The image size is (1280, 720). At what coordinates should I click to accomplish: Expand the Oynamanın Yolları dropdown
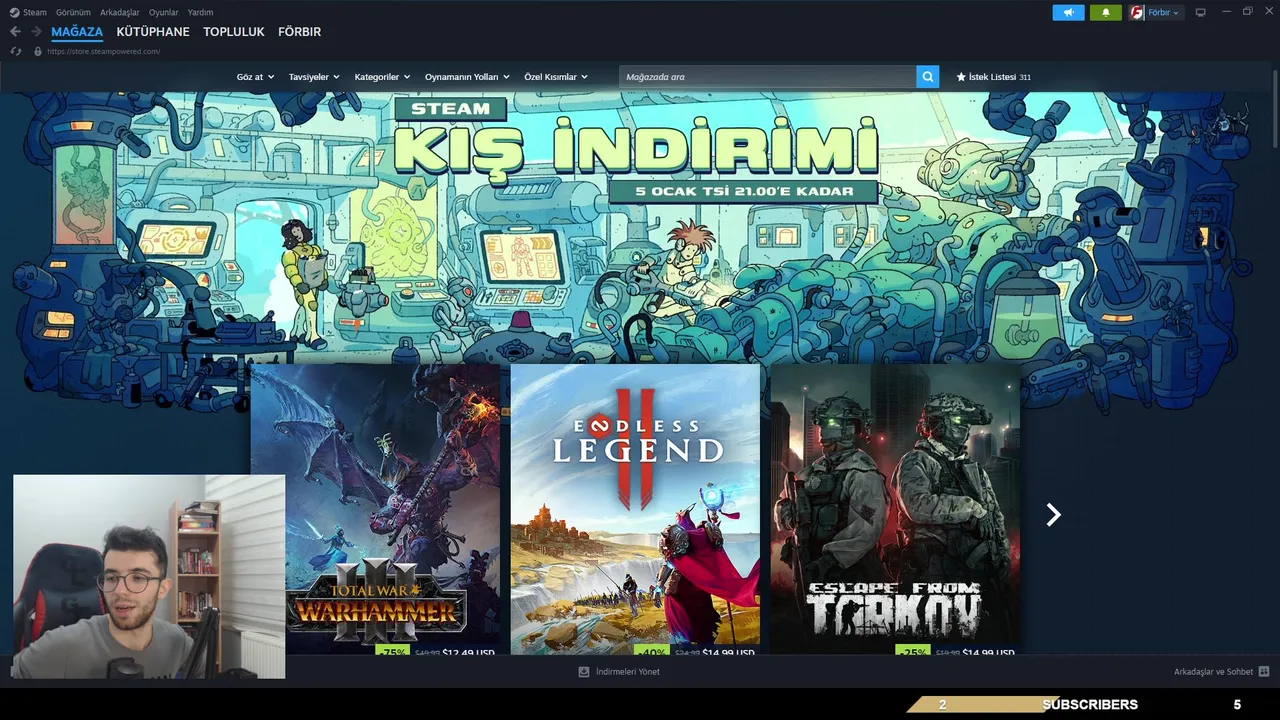(467, 77)
